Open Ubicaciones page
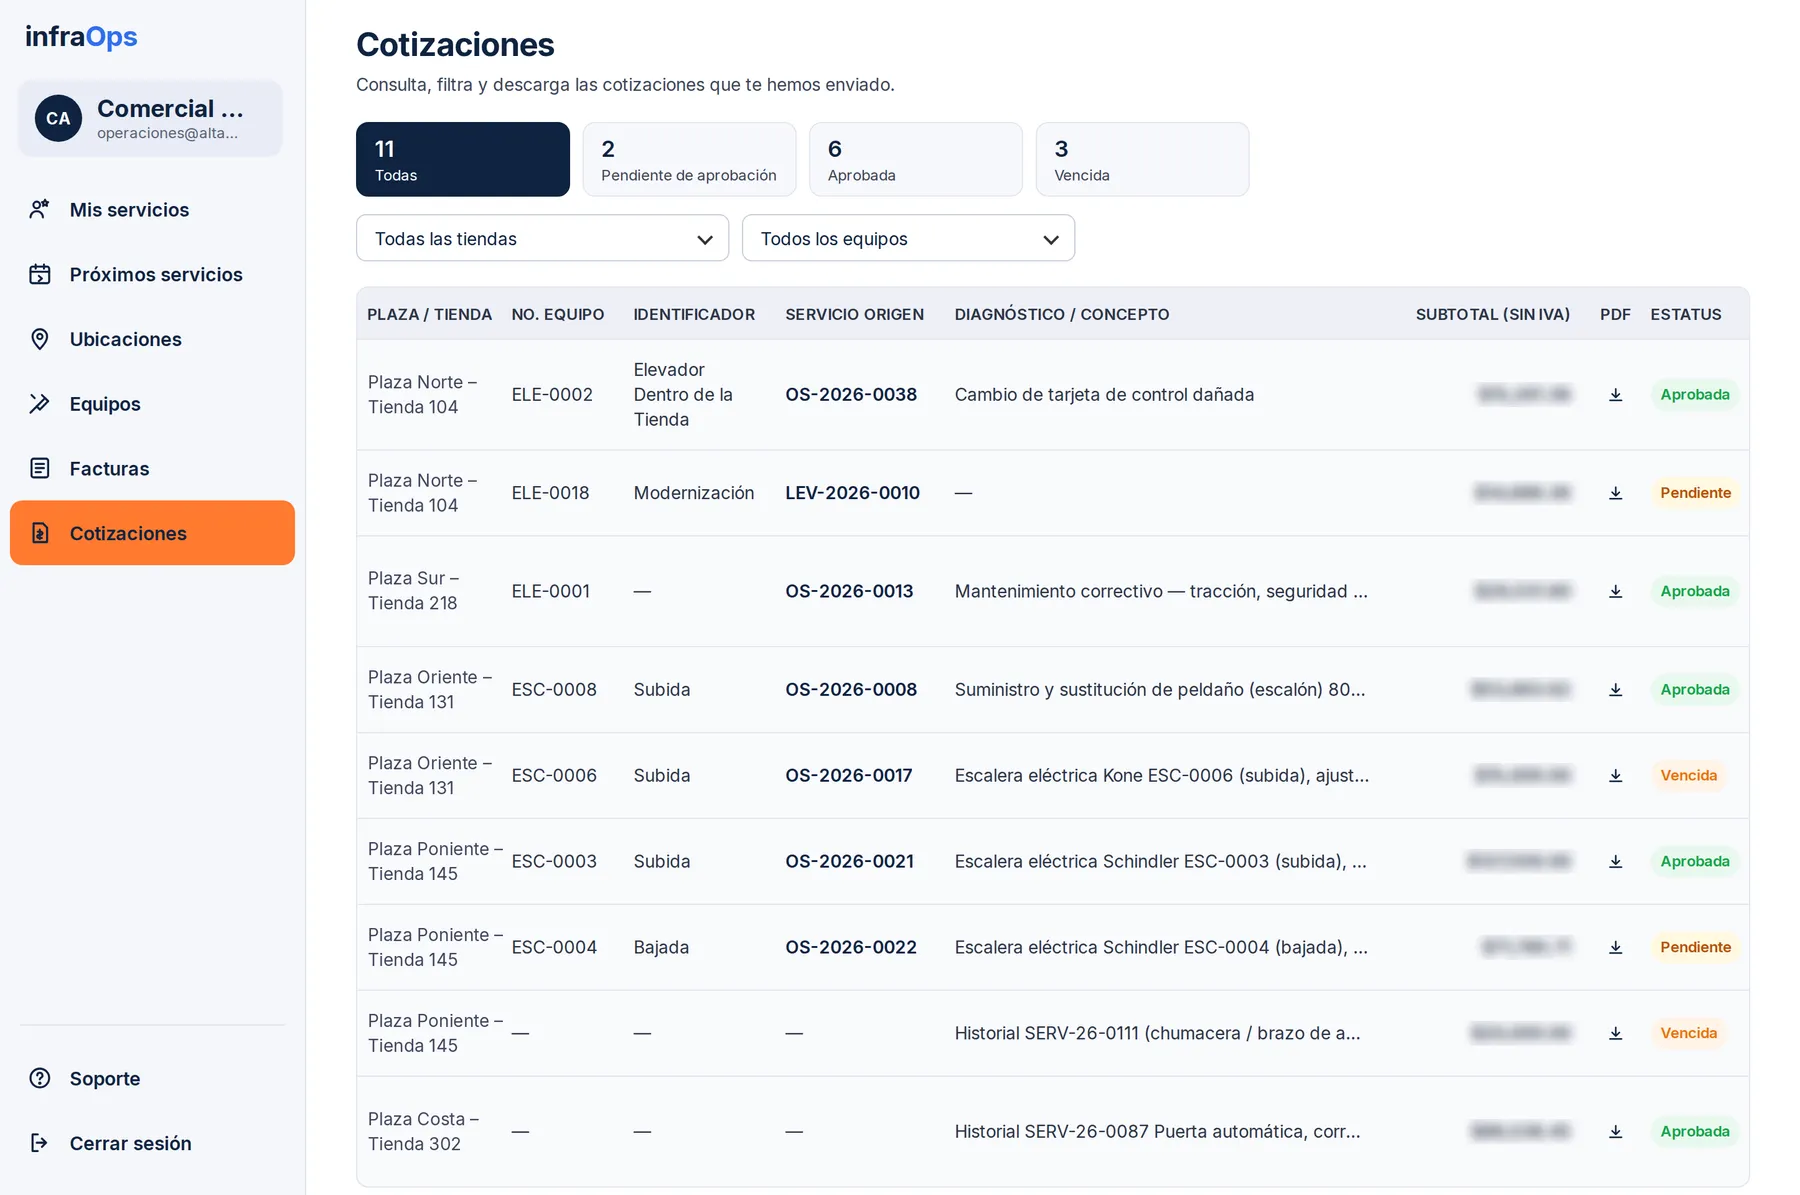 click(x=152, y=339)
